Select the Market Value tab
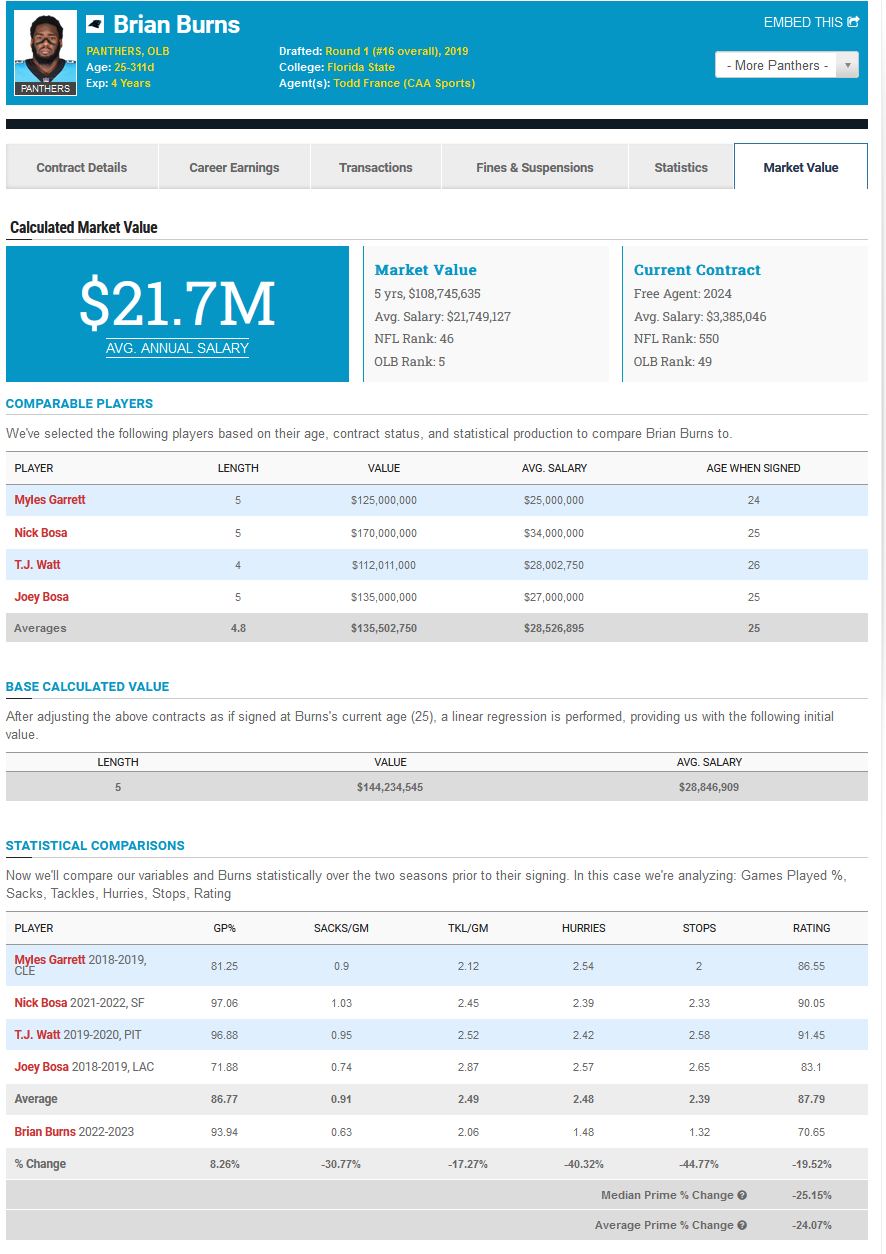Image resolution: width=886 pixels, height=1254 pixels. pyautogui.click(x=801, y=167)
